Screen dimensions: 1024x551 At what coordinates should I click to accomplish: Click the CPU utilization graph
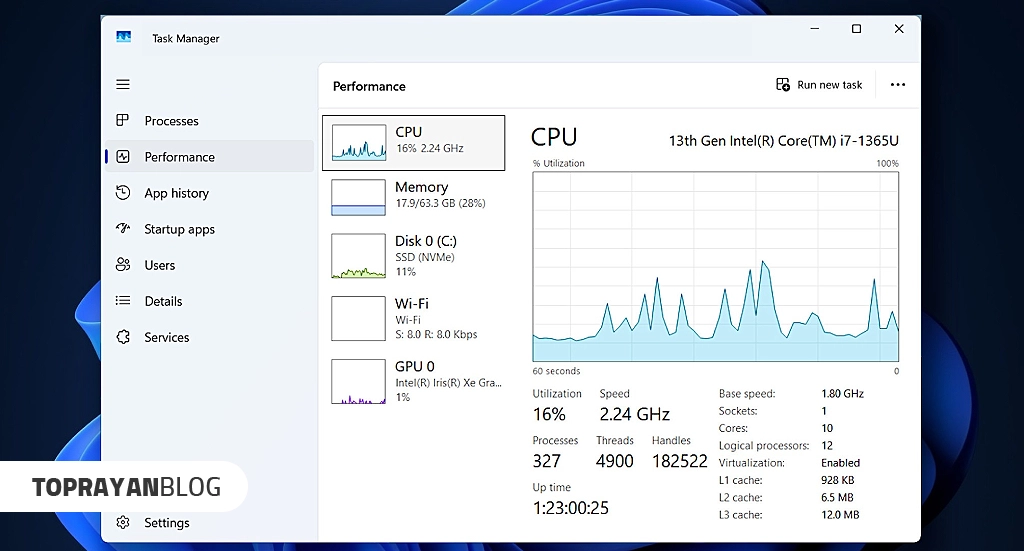coord(716,266)
